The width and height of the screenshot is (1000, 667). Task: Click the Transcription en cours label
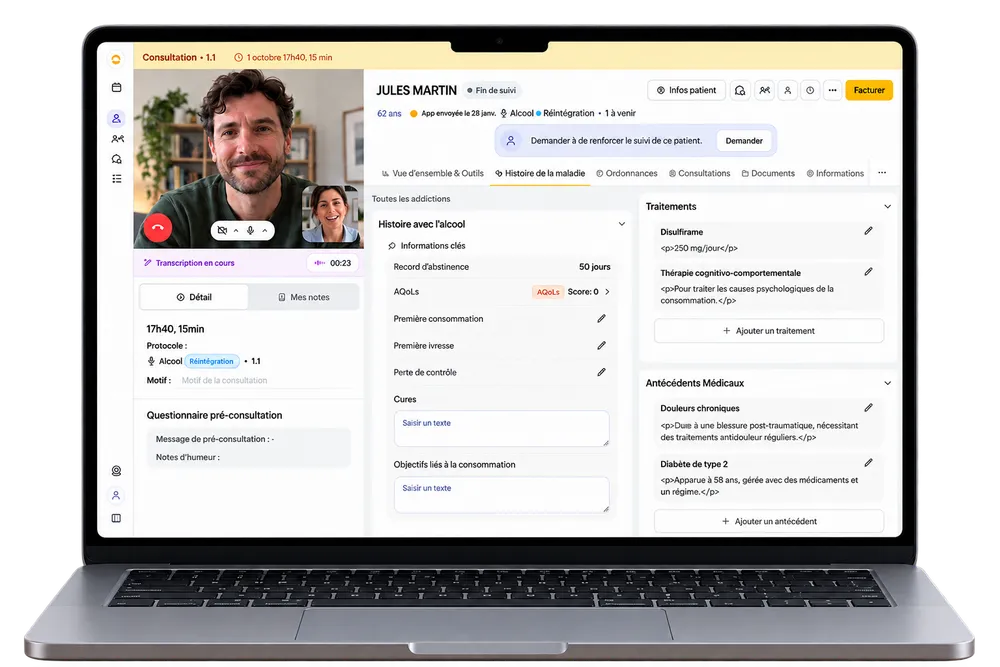[x=195, y=263]
